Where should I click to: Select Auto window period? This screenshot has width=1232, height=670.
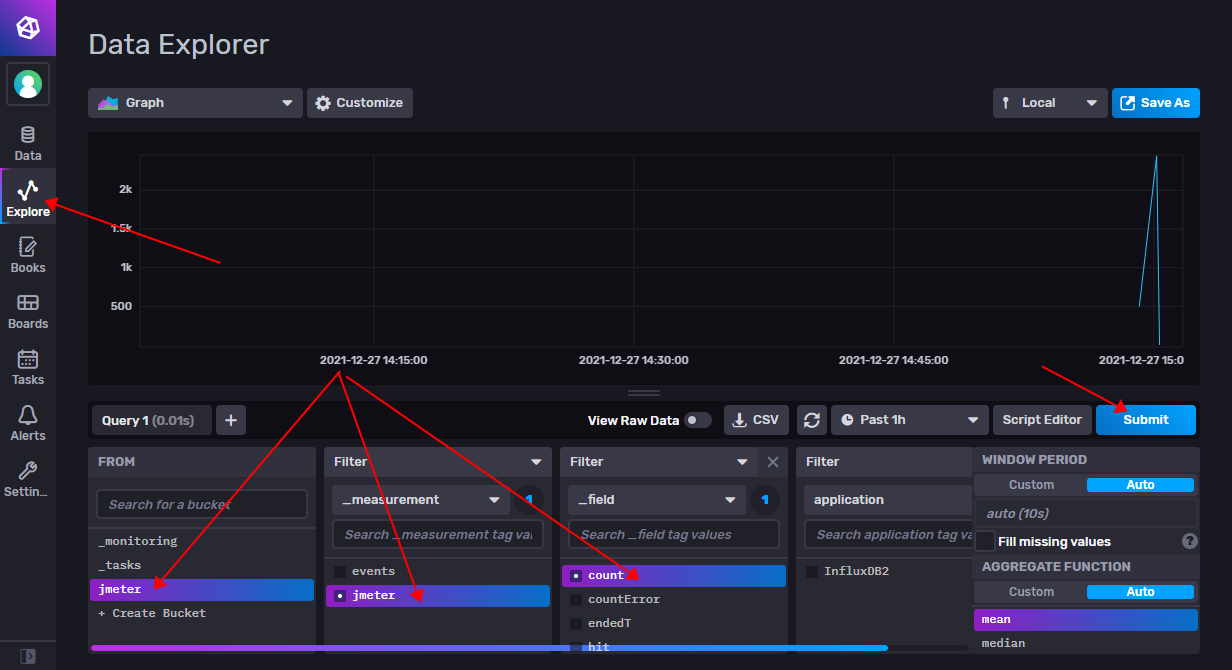[x=1140, y=485]
